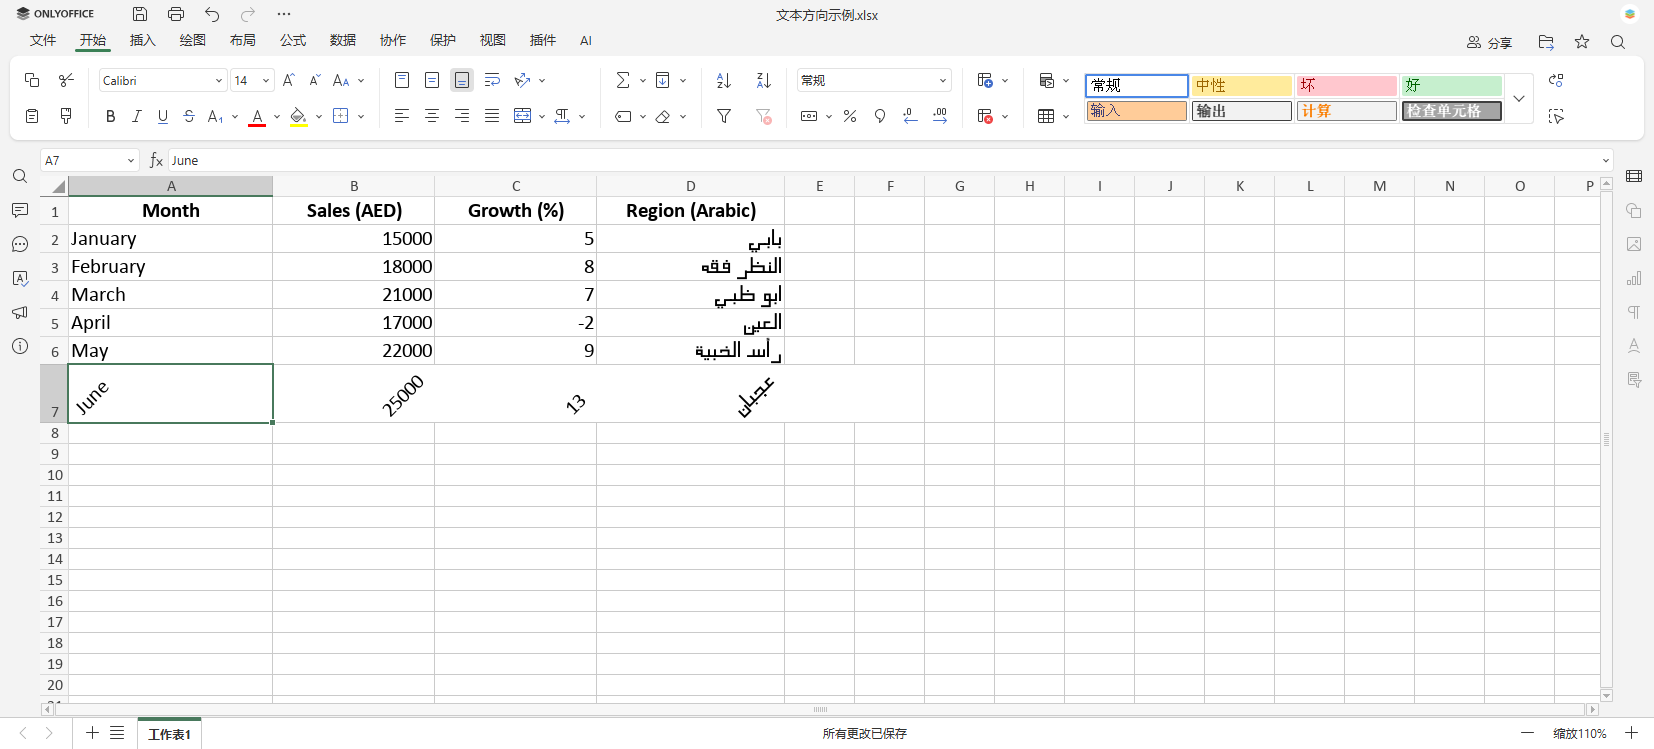The width and height of the screenshot is (1654, 749).
Task: Sort ascending A to Z
Action: point(724,80)
